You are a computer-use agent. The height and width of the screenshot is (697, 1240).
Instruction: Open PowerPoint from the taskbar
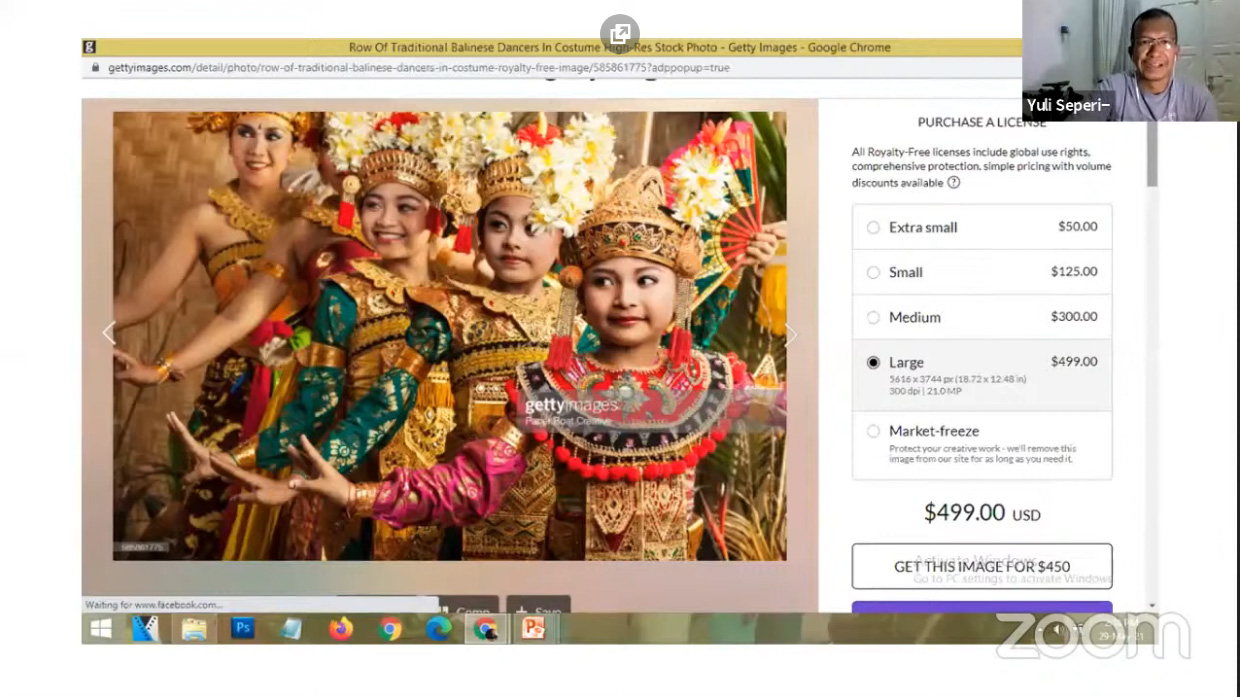(x=533, y=628)
